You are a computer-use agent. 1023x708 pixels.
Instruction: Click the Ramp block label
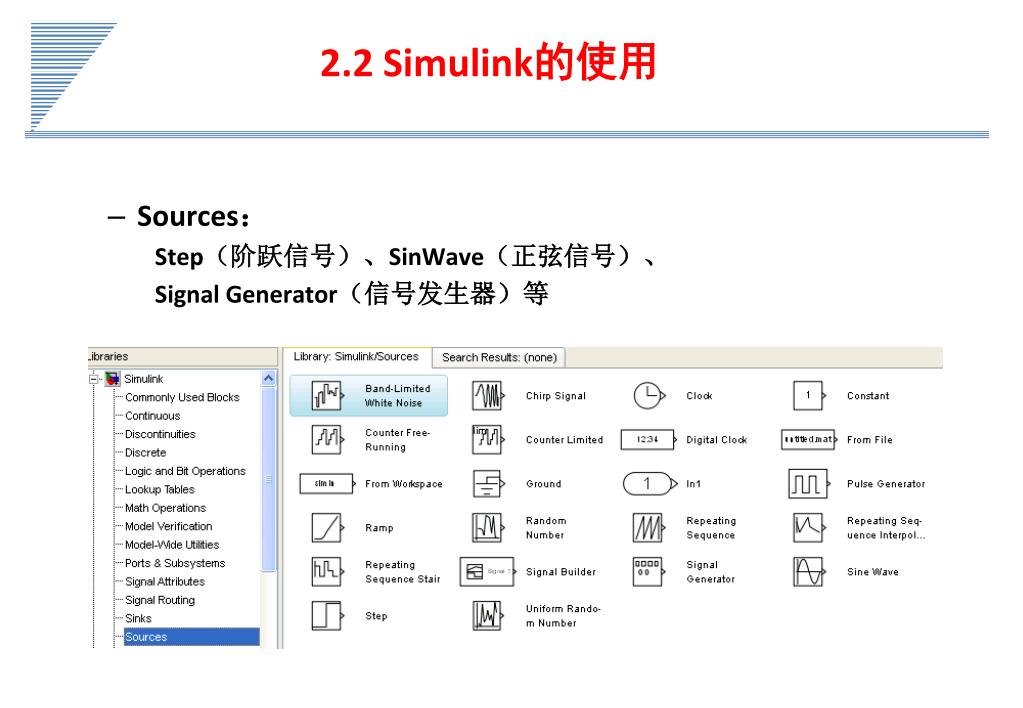(x=379, y=528)
